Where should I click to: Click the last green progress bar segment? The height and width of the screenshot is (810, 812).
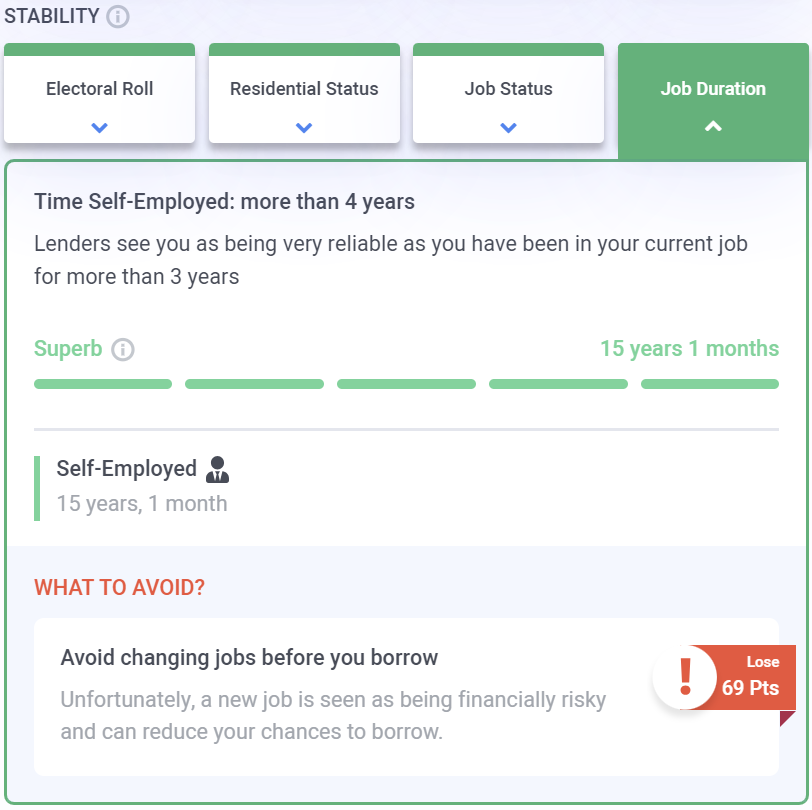coord(710,384)
